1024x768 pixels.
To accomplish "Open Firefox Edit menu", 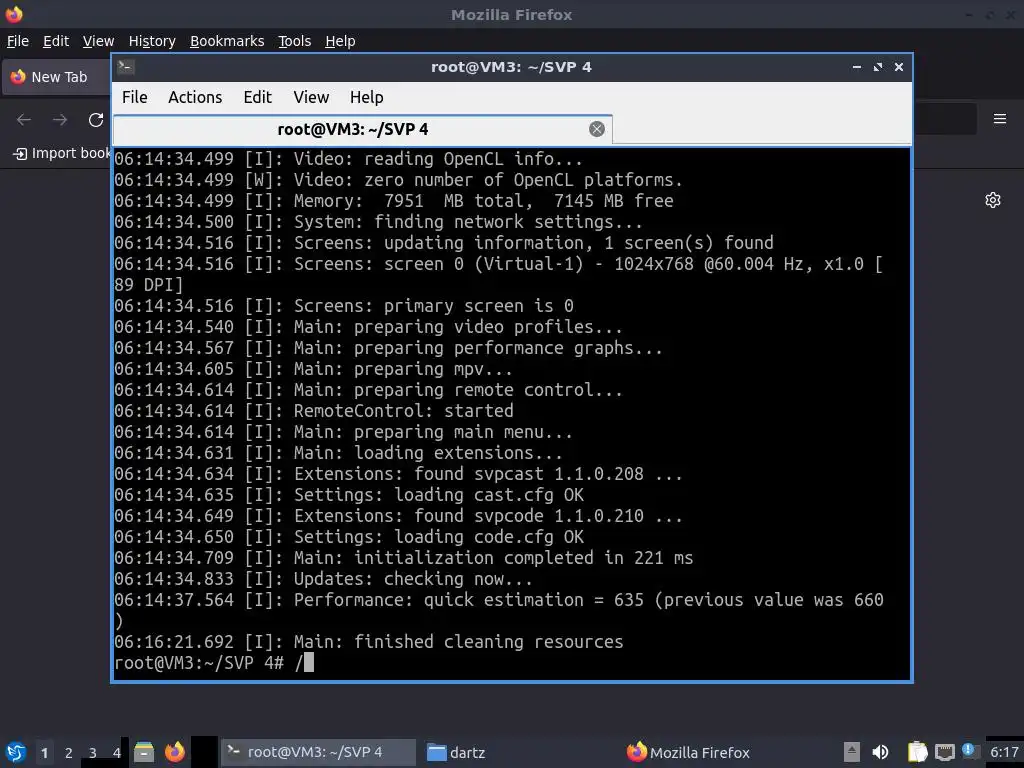I will pyautogui.click(x=56, y=41).
